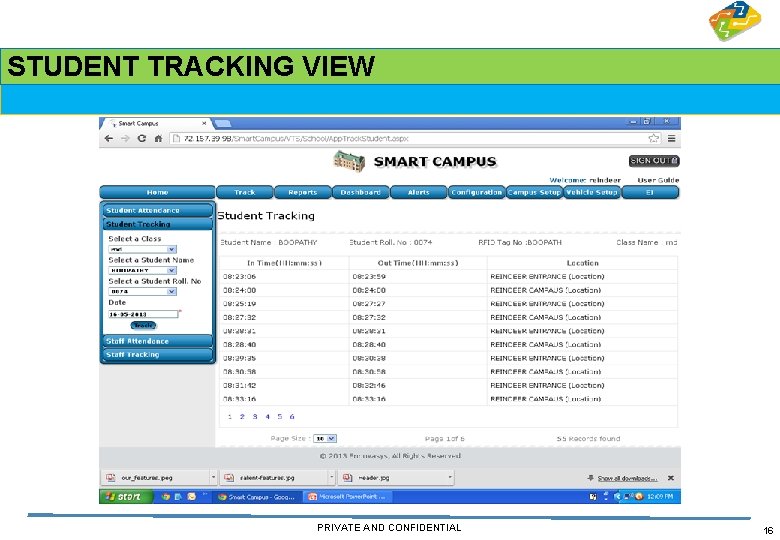
Task: Click the SIGN OUT button
Action: [x=654, y=161]
